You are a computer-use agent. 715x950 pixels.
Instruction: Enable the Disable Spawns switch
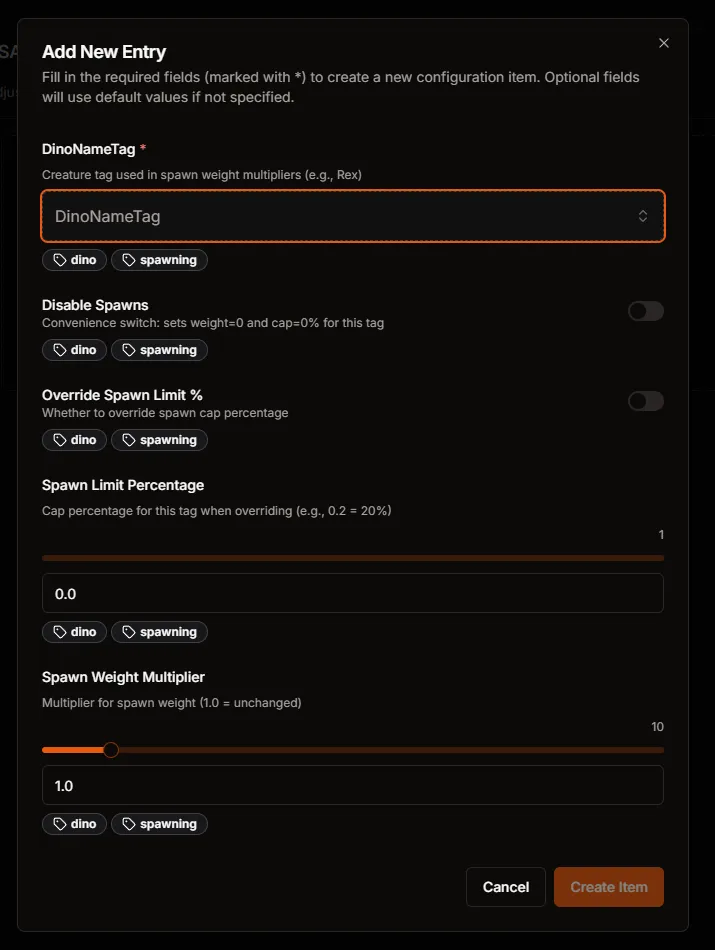(645, 311)
